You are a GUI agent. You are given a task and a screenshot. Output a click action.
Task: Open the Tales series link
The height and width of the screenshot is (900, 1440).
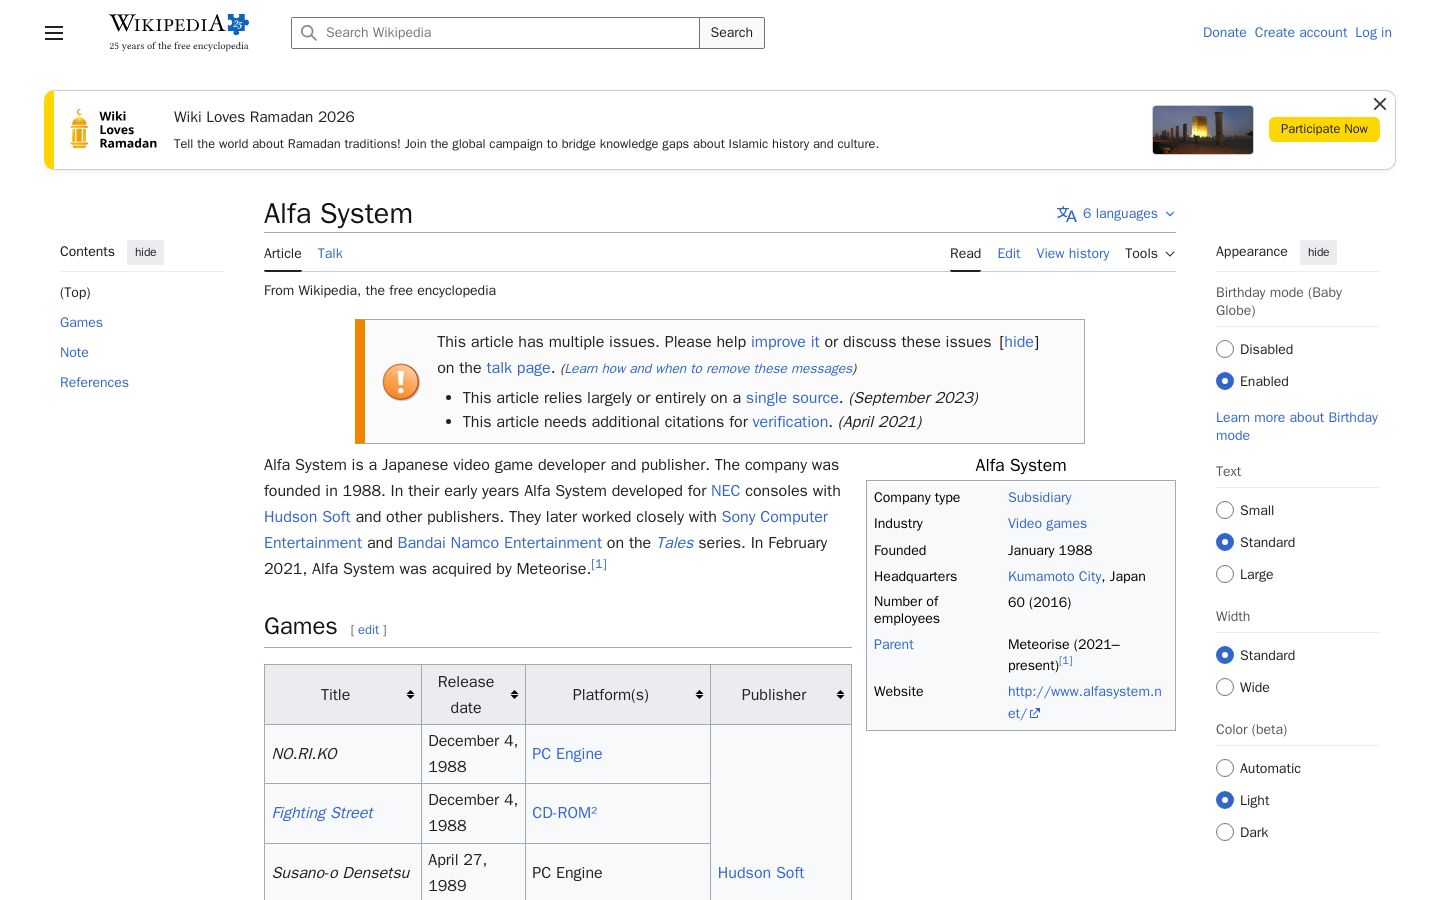click(x=675, y=543)
